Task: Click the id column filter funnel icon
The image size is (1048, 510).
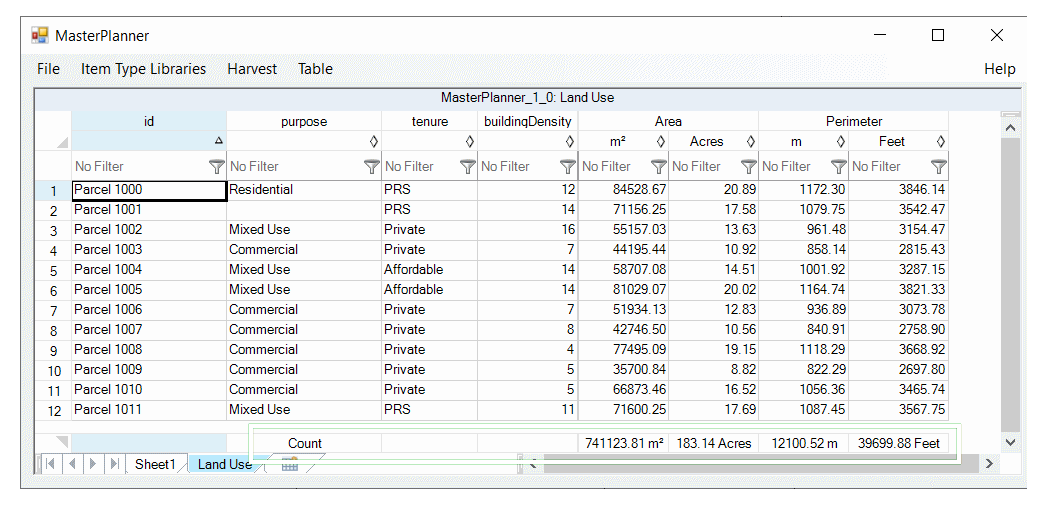Action: pyautogui.click(x=217, y=166)
